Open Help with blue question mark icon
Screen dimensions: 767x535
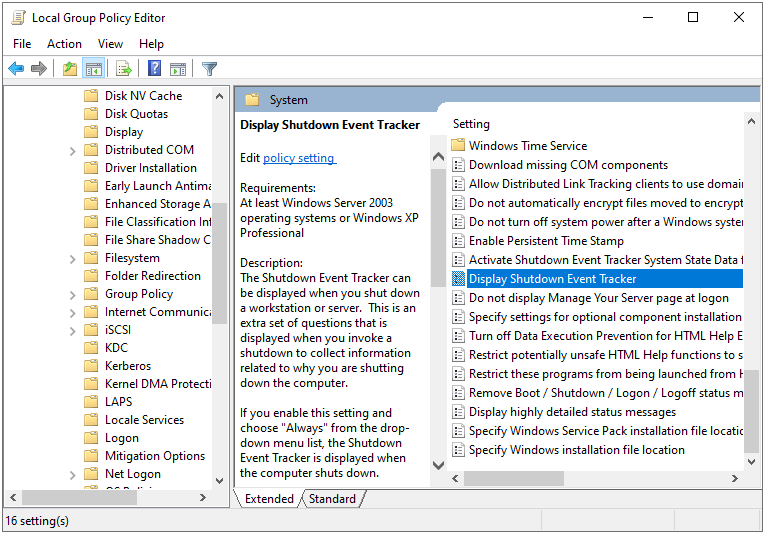(155, 68)
